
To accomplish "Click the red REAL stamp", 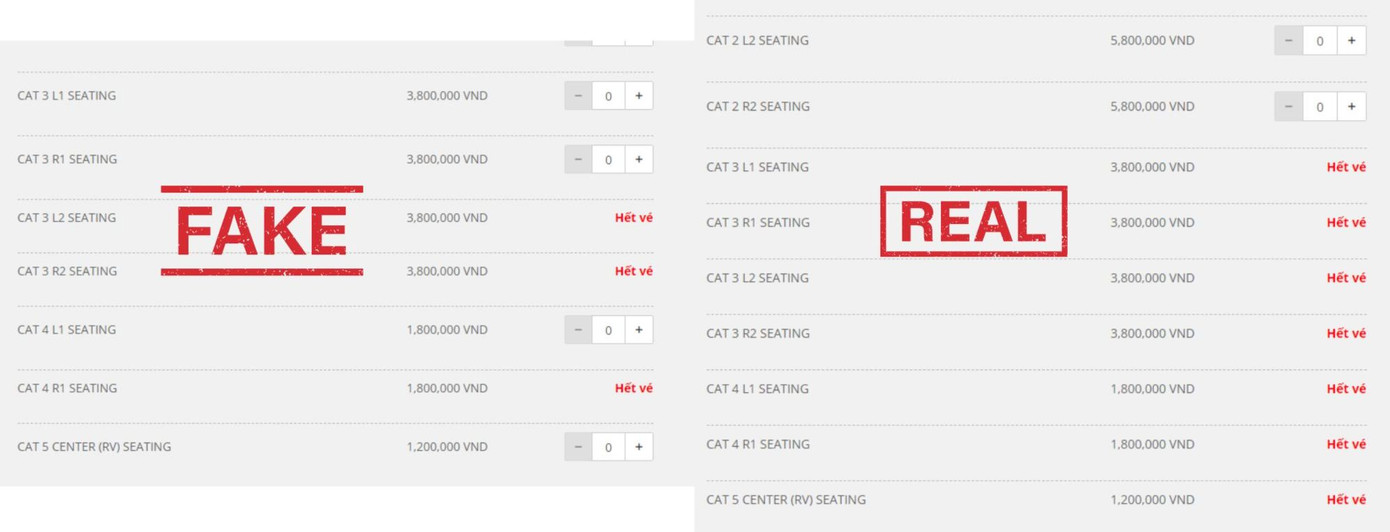I will (x=973, y=221).
